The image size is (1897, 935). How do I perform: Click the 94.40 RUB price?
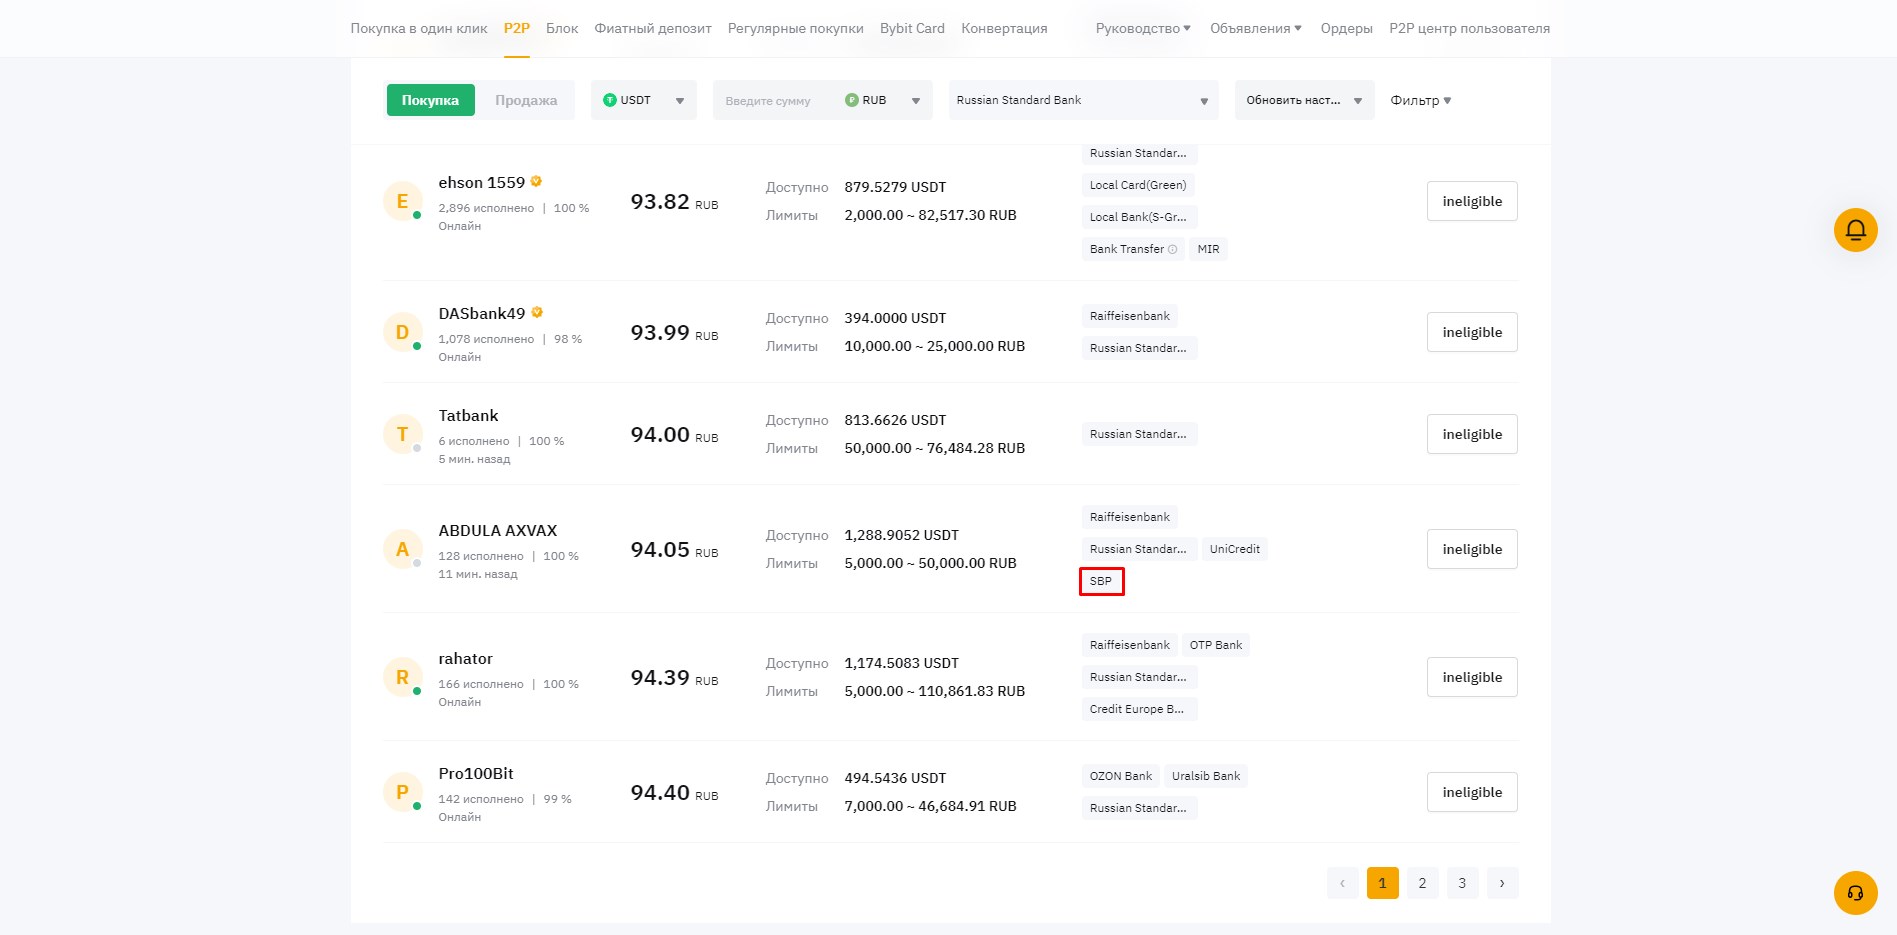[674, 793]
